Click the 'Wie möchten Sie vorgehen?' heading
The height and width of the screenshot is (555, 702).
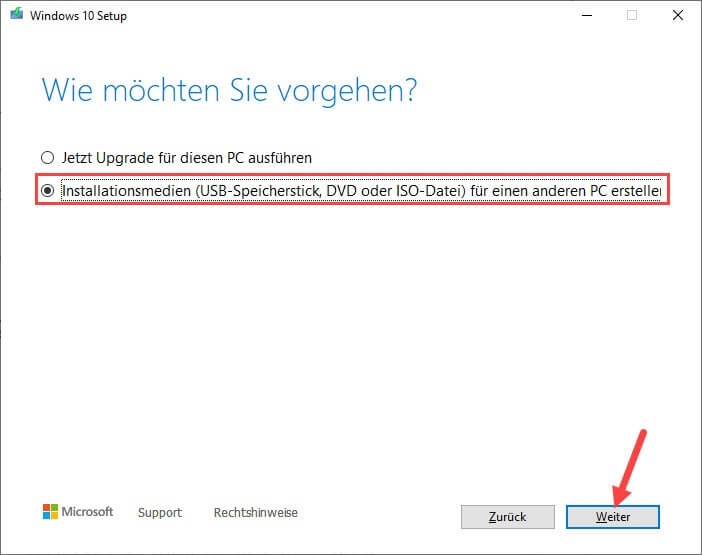[x=229, y=91]
